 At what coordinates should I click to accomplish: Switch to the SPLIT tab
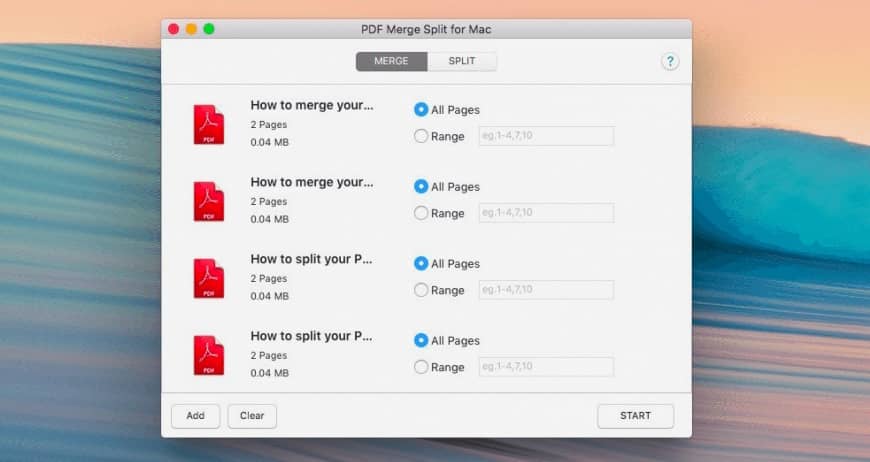pos(462,61)
